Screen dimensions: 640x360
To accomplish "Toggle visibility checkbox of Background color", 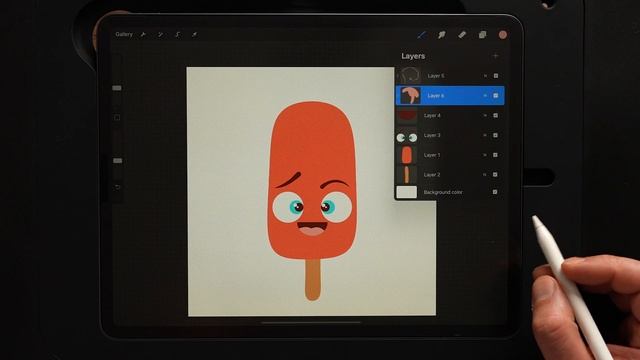I will point(495,192).
